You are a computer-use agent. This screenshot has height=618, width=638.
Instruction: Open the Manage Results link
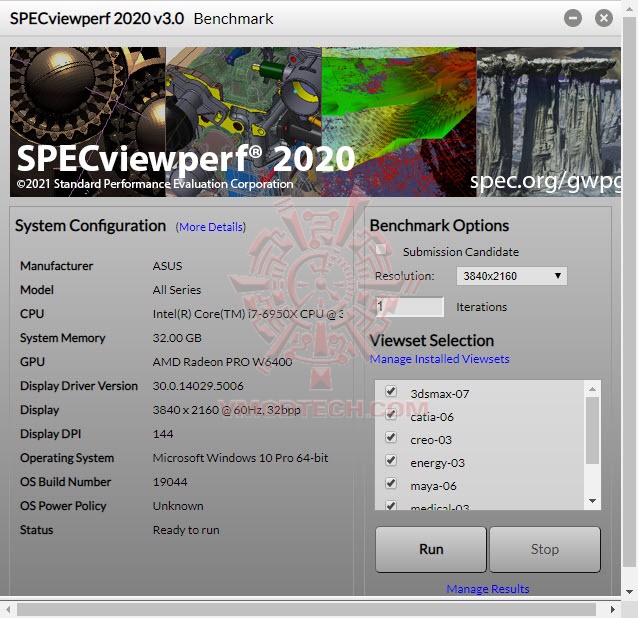point(488,589)
